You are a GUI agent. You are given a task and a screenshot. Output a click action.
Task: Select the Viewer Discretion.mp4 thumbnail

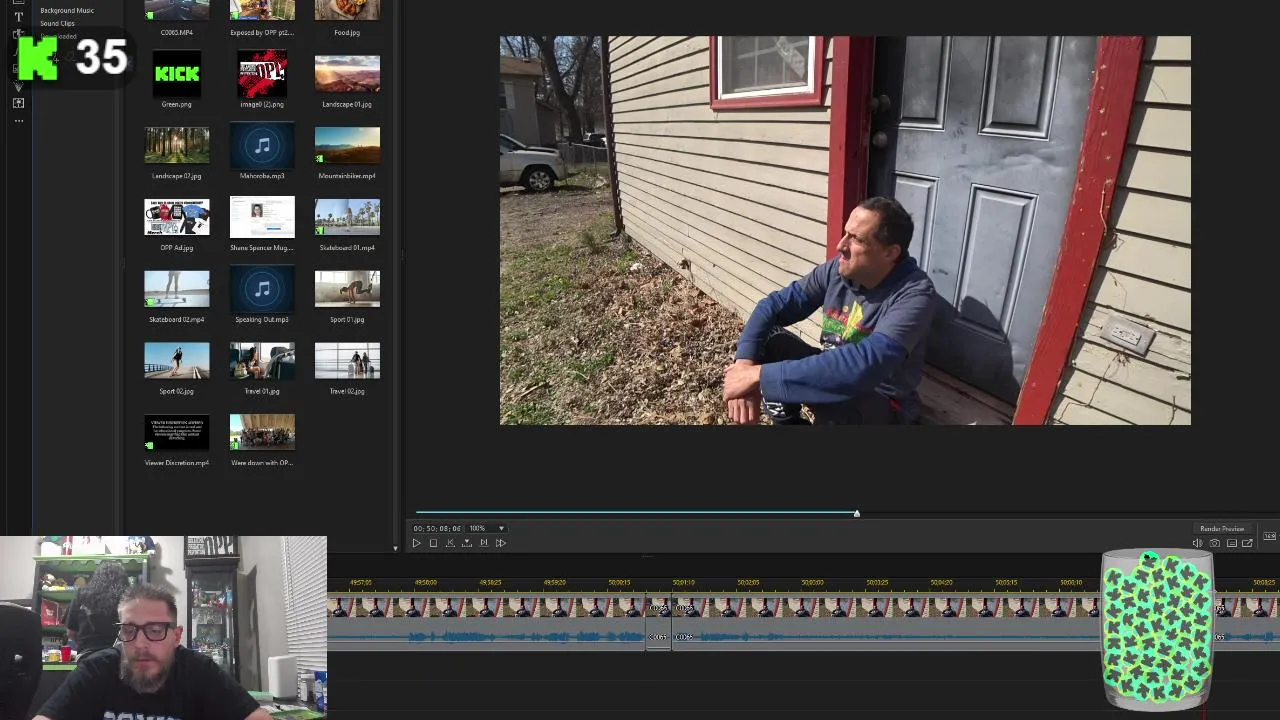point(177,433)
